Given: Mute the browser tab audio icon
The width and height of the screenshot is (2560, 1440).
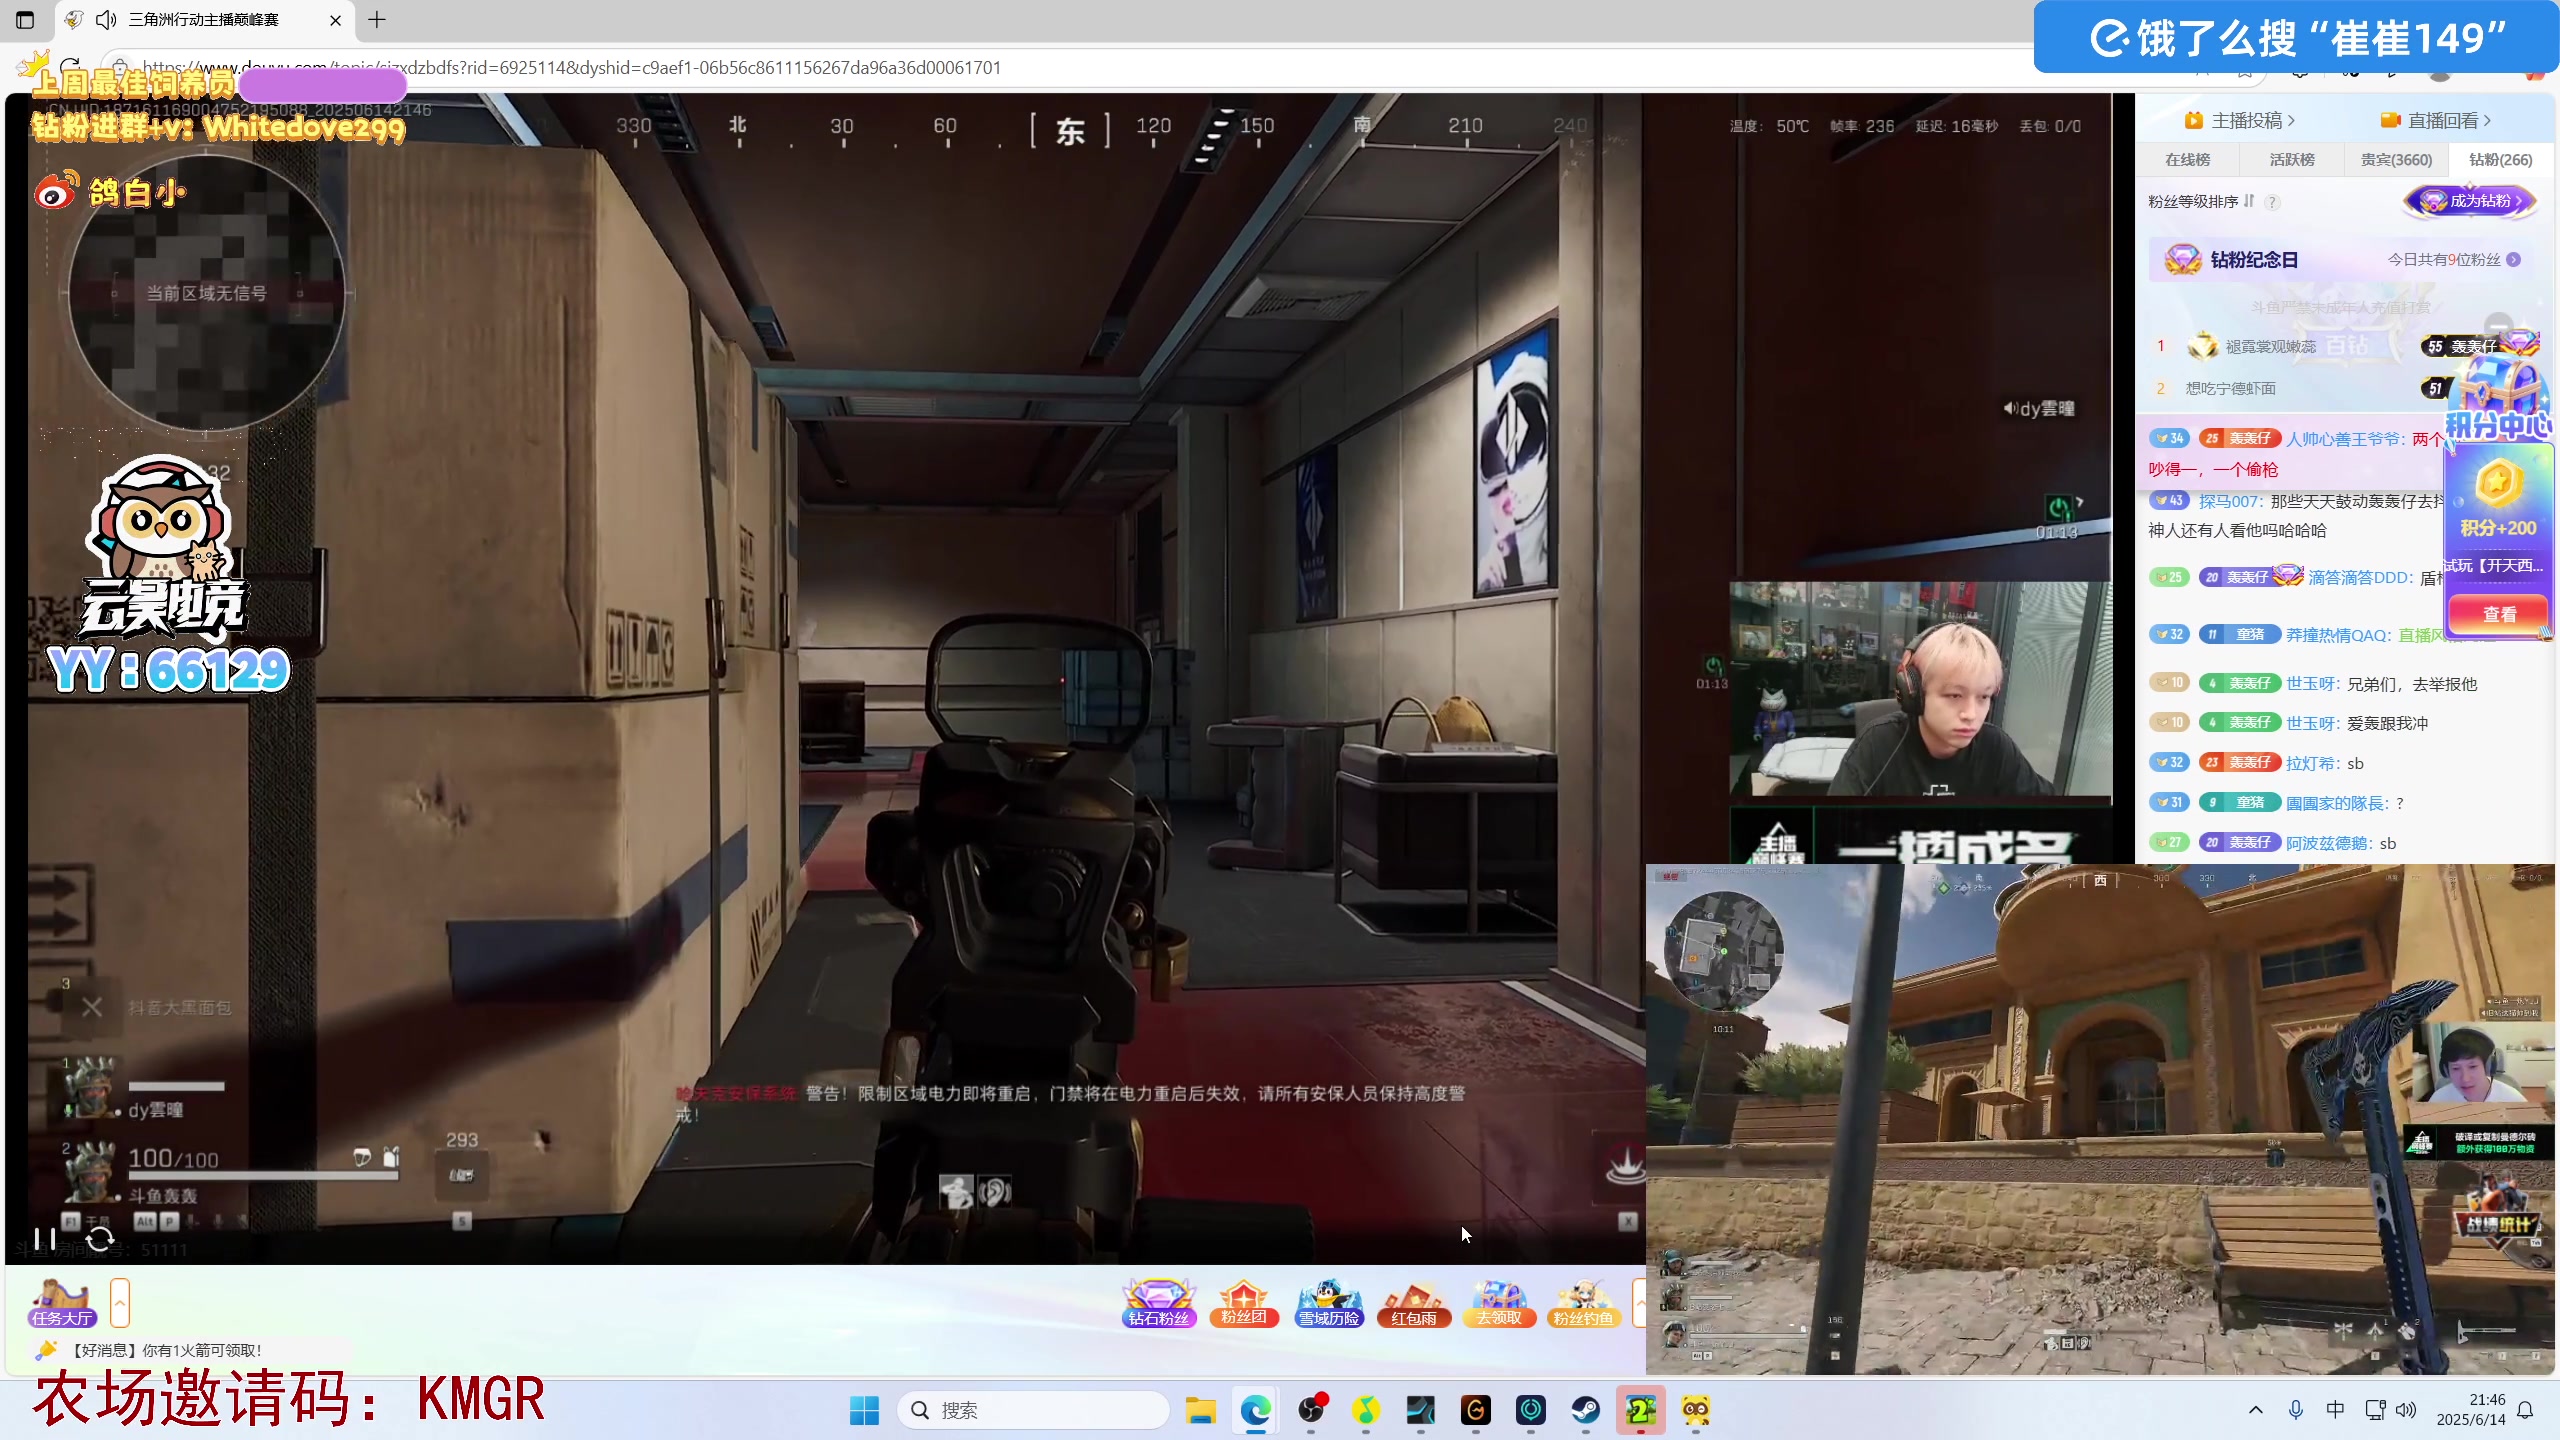Looking at the screenshot, I should pos(106,20).
